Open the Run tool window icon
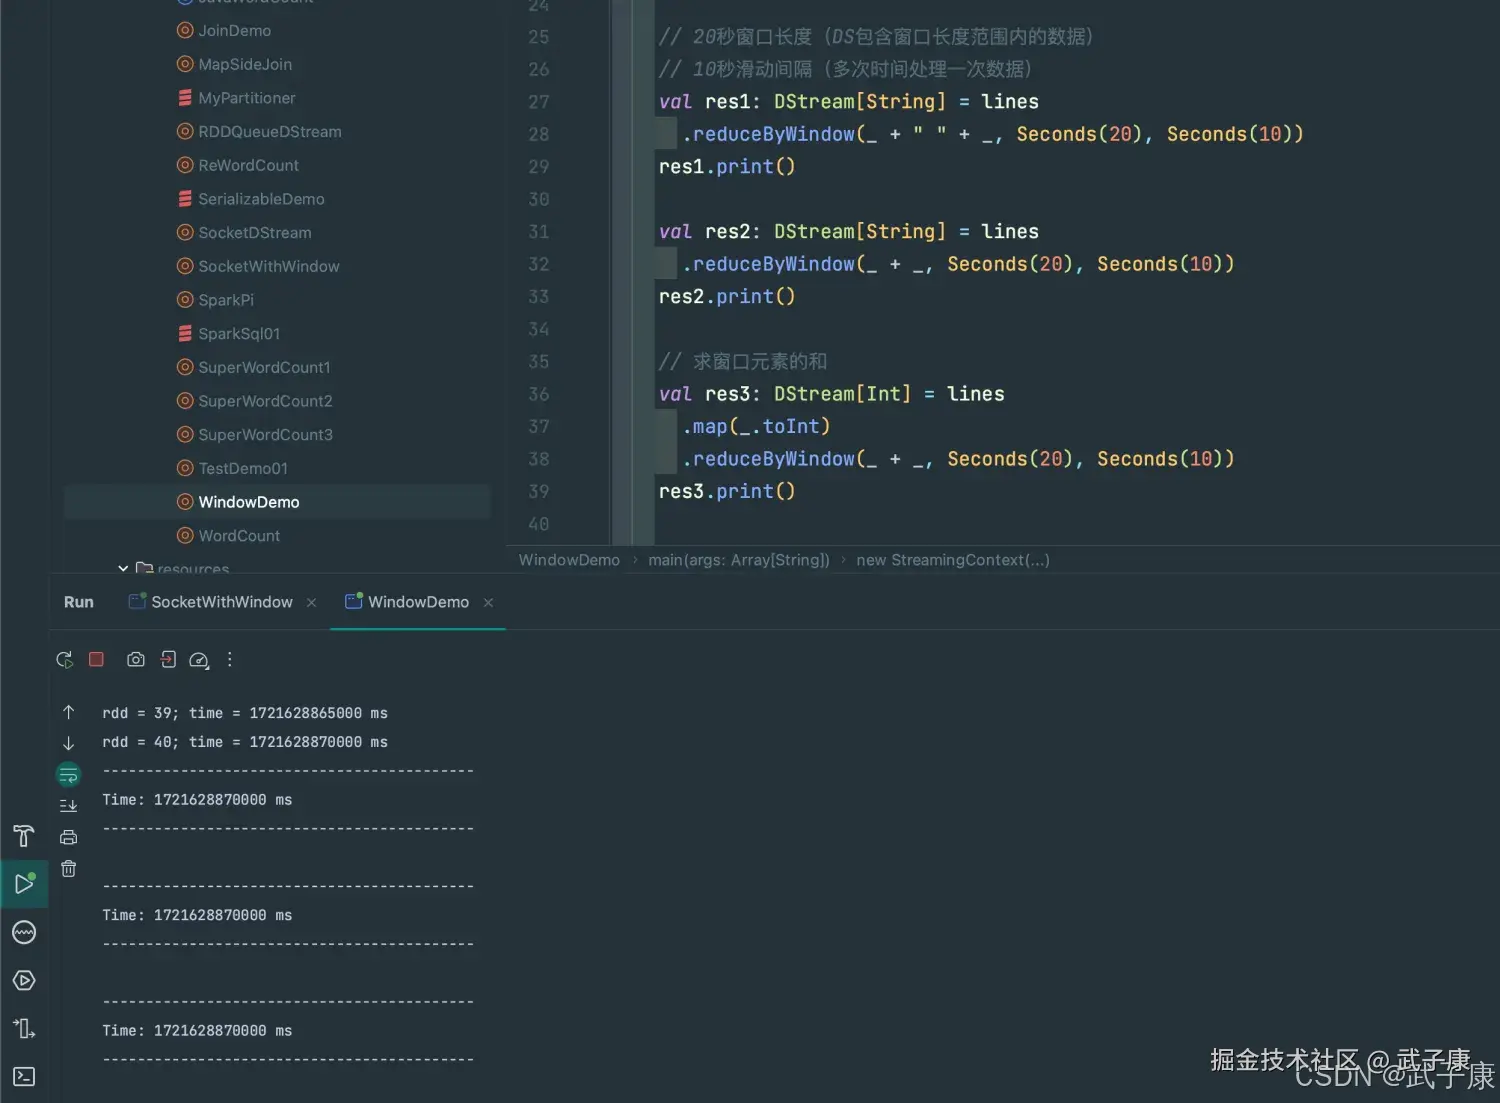Screen dimensions: 1500x1103 click(24, 884)
